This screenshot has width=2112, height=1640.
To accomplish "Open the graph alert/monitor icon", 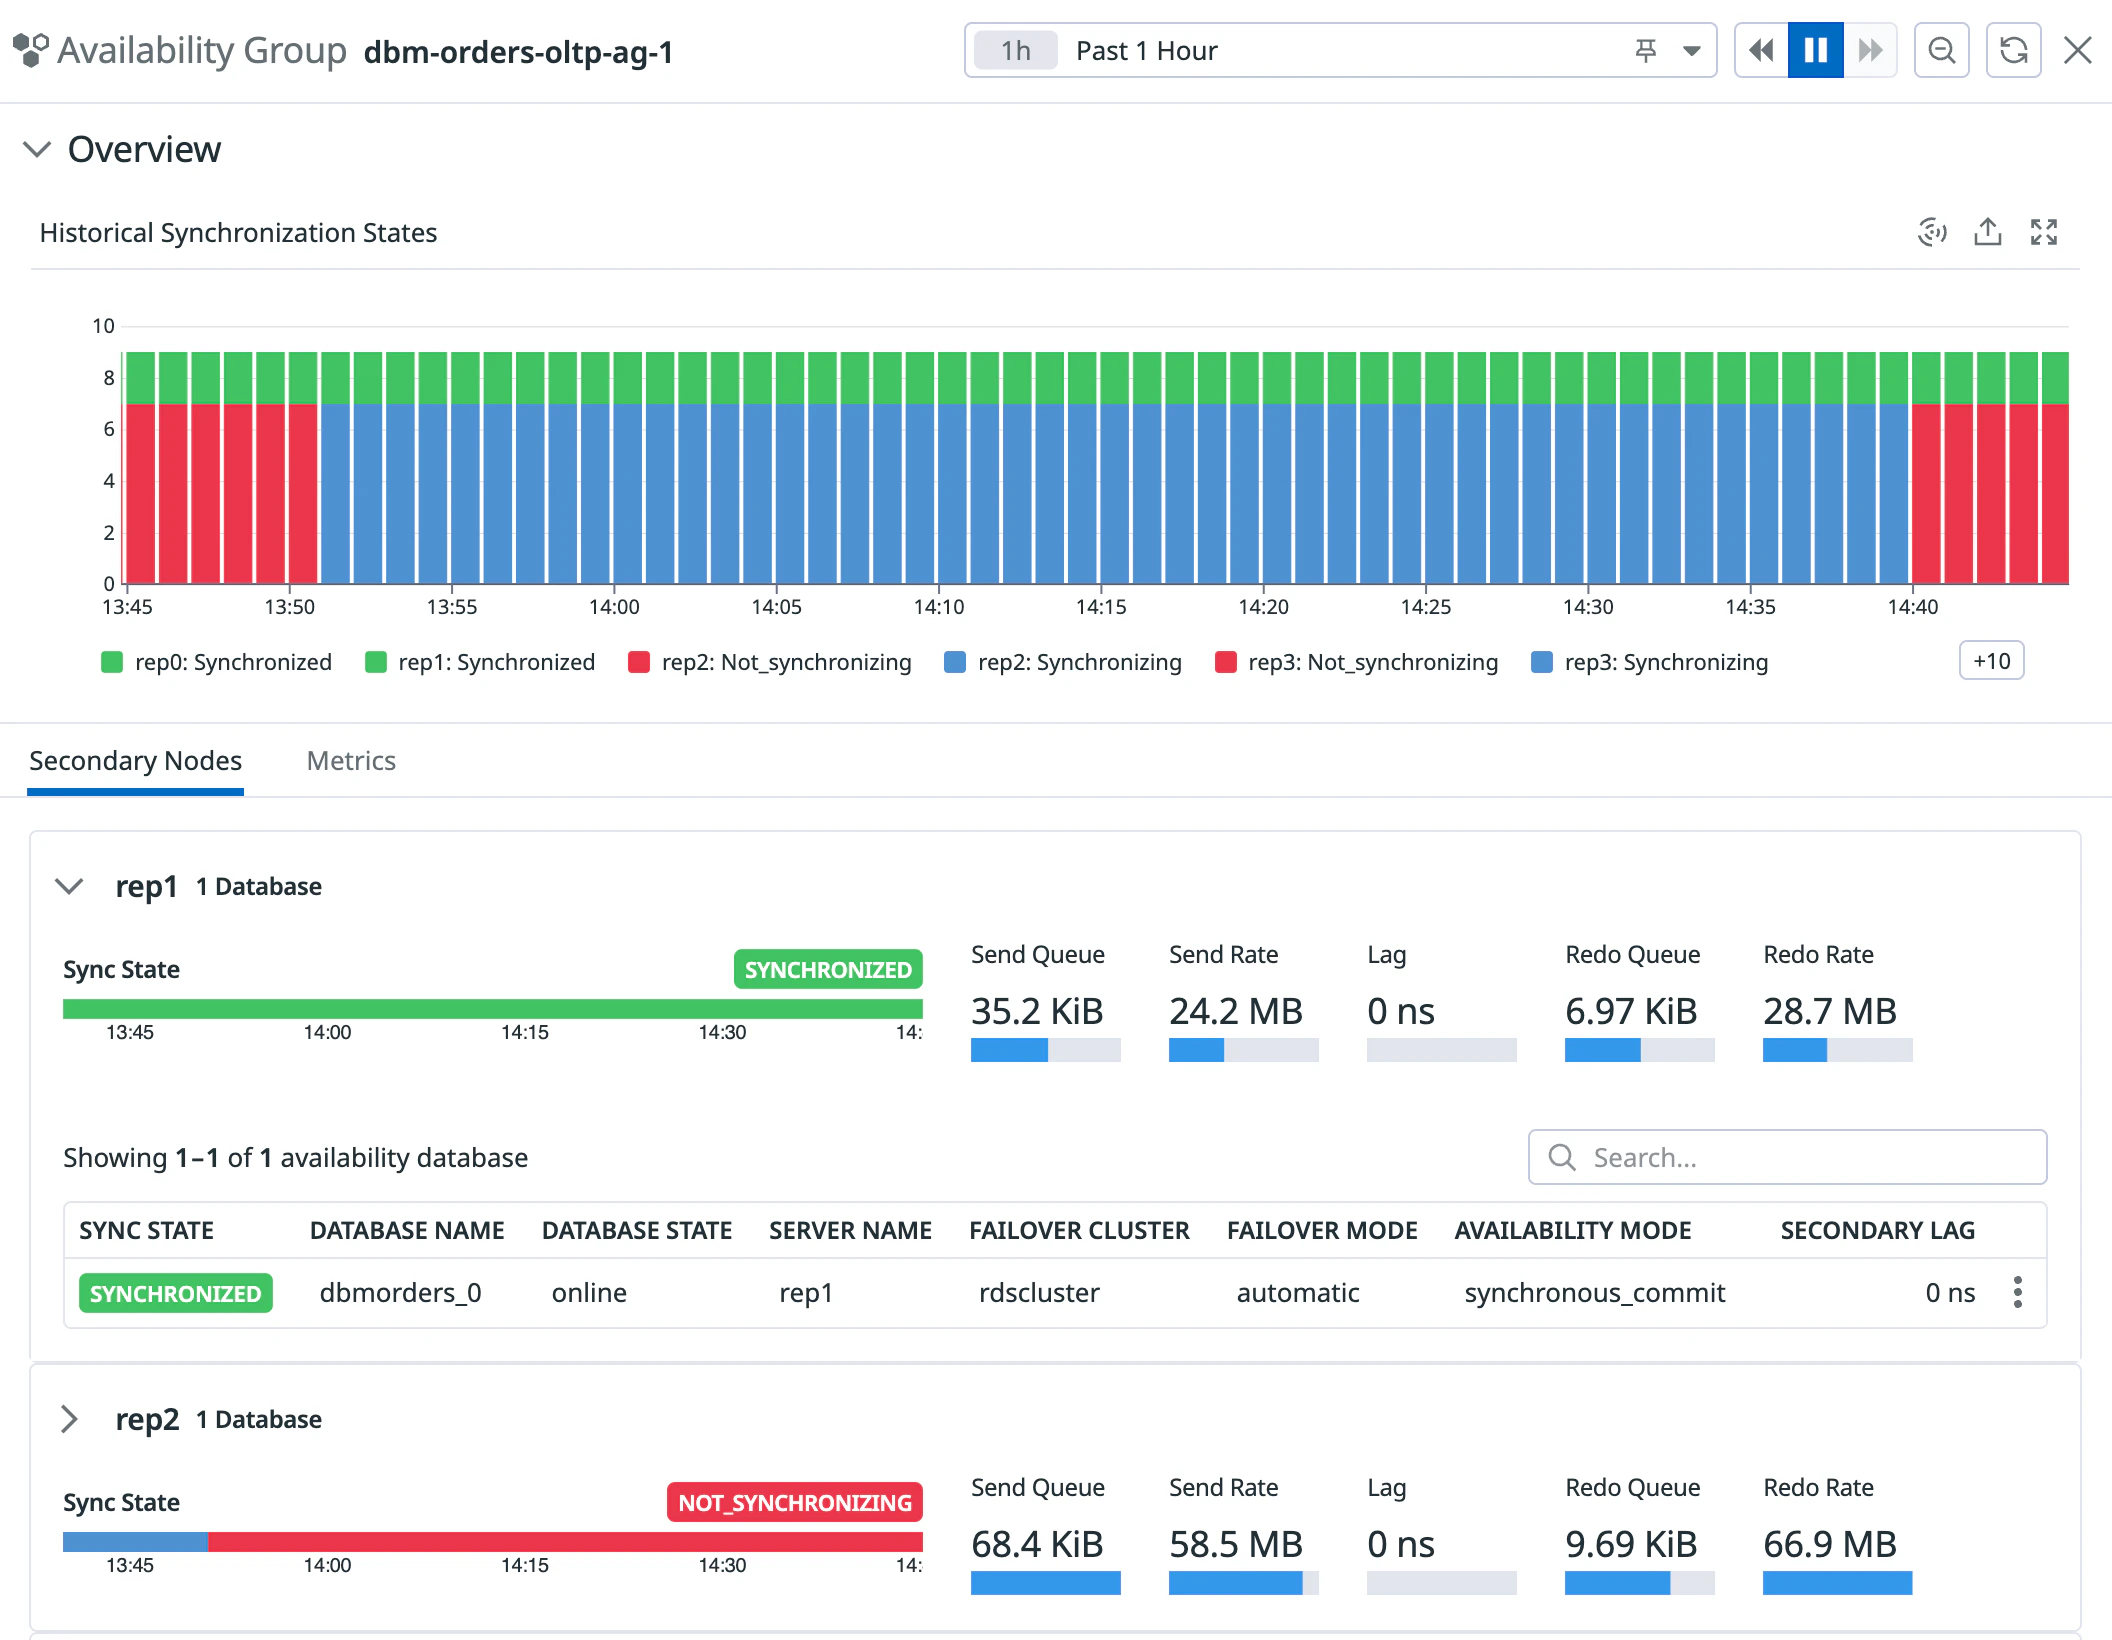I will 1931,232.
